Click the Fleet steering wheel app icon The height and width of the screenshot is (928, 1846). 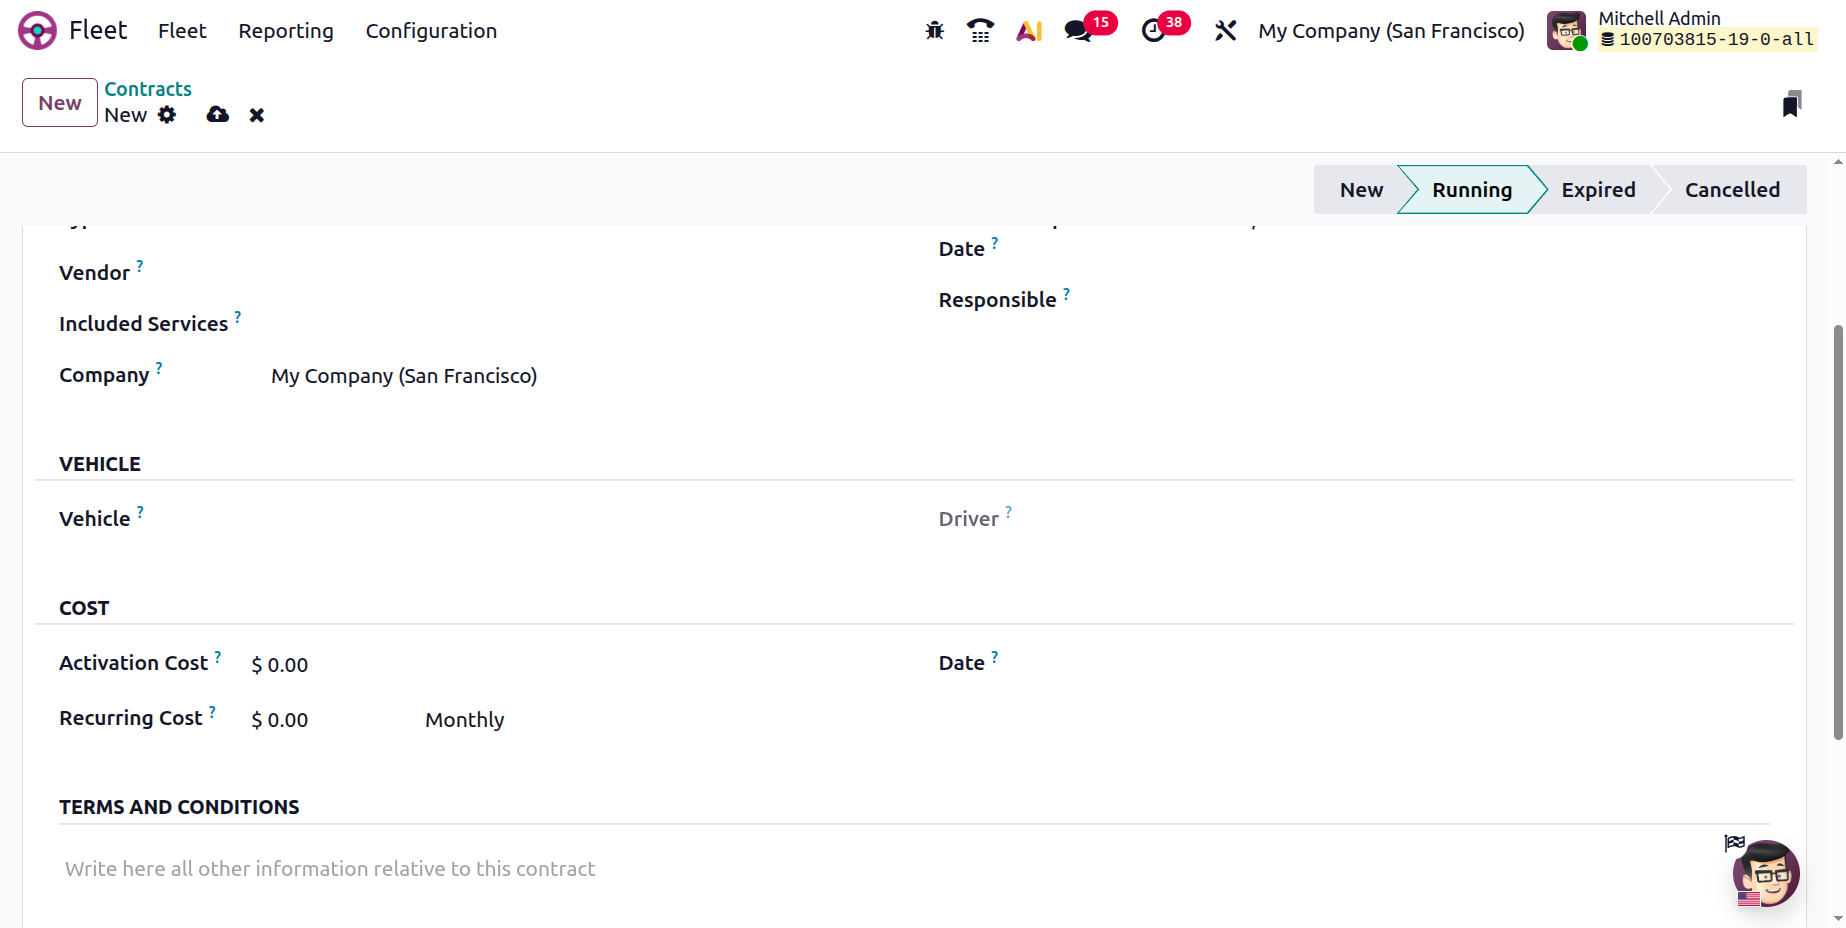click(x=37, y=31)
